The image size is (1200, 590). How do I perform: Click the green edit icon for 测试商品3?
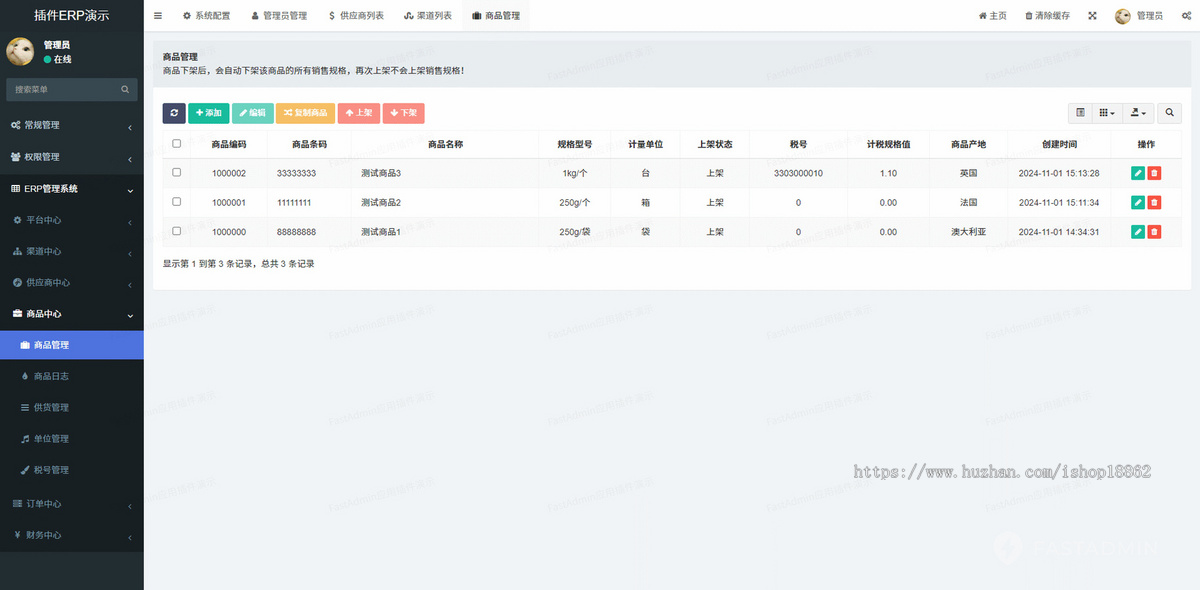coord(1137,172)
